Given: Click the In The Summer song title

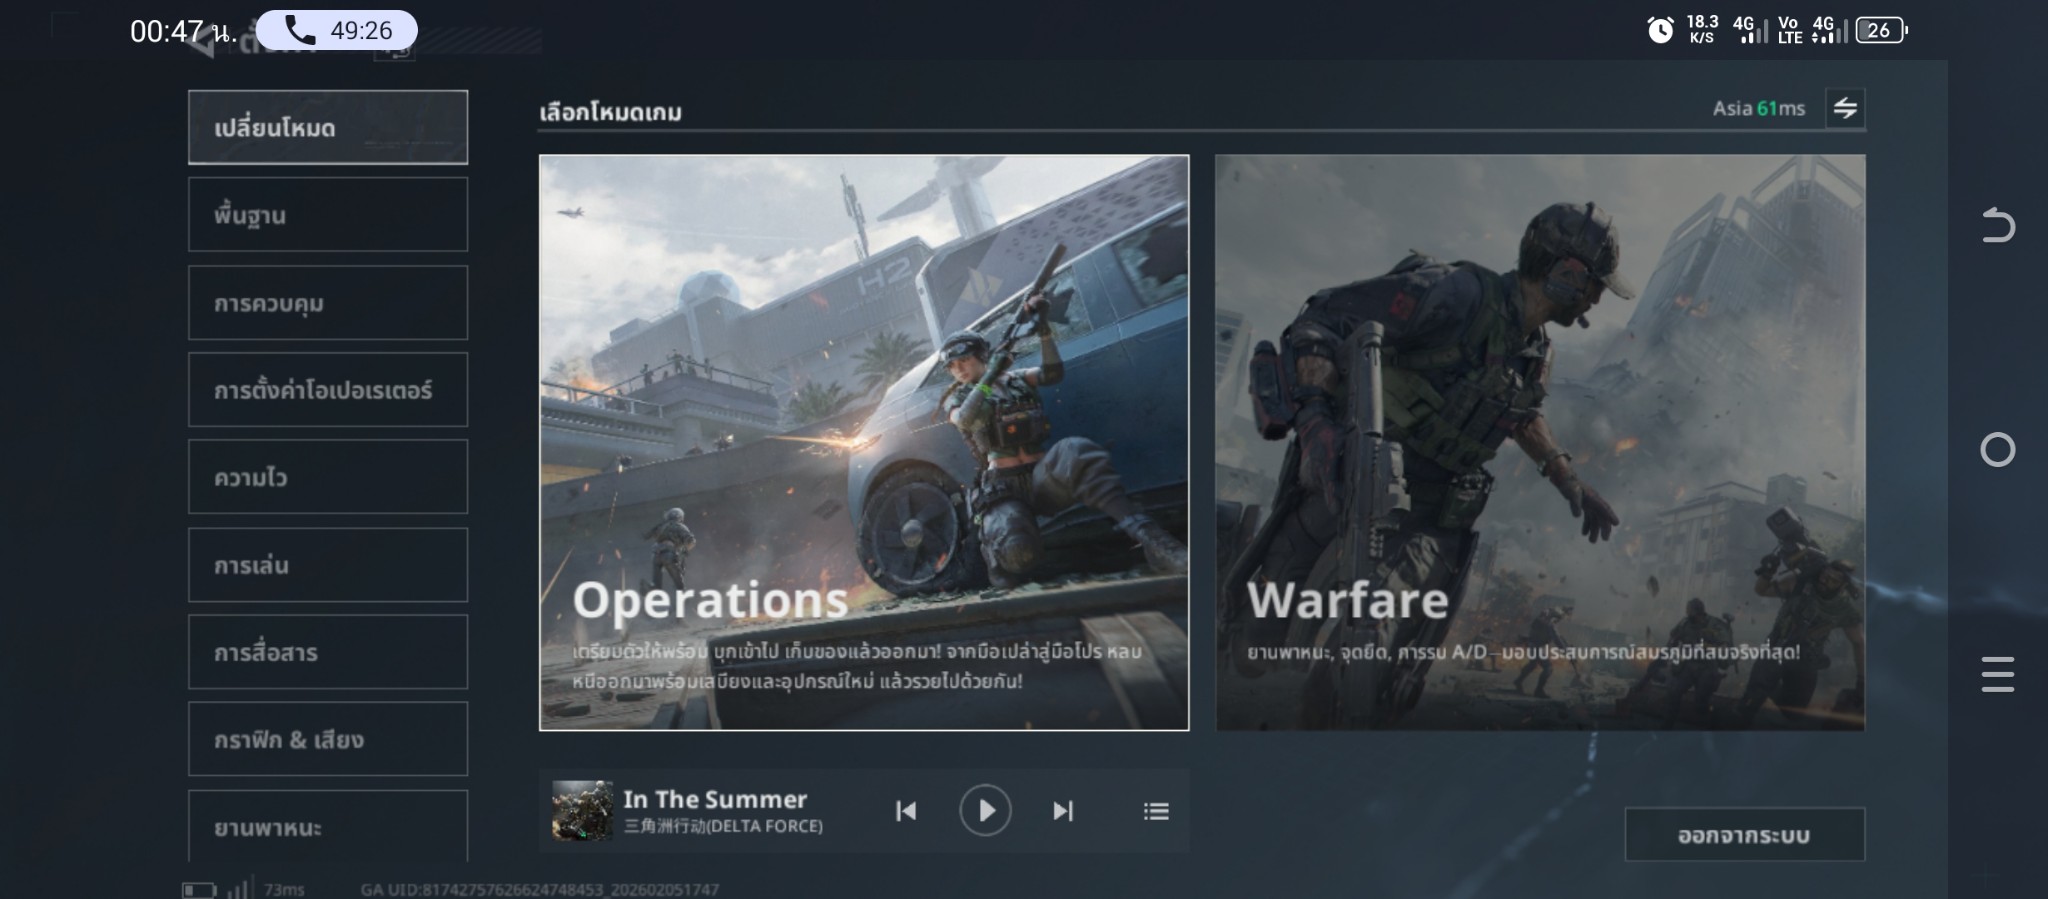Looking at the screenshot, I should [x=715, y=799].
